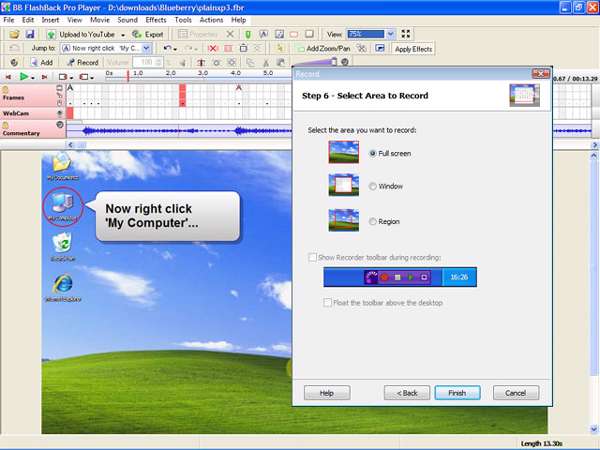The width and height of the screenshot is (600, 450).
Task: Select the Full screen radio option
Action: click(372, 153)
